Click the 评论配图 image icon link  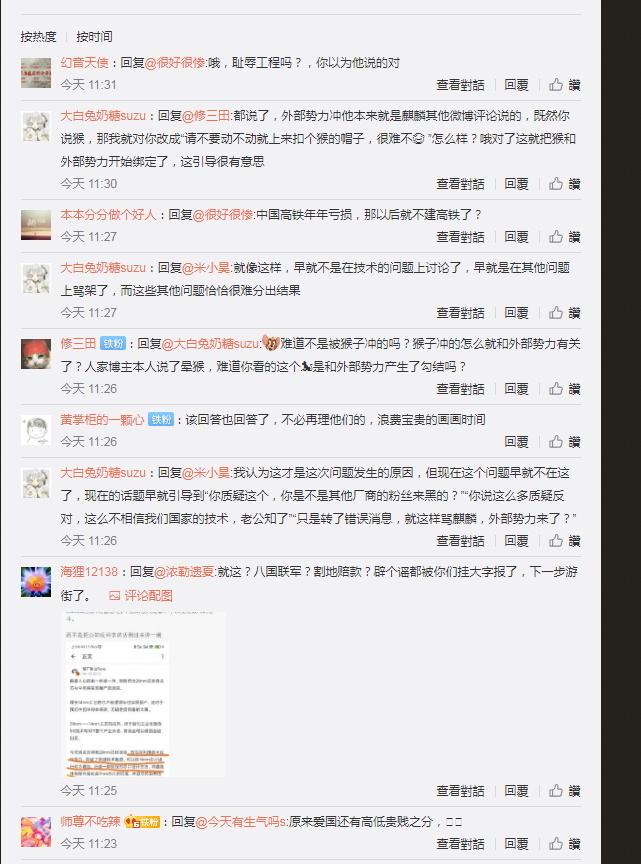[141, 596]
